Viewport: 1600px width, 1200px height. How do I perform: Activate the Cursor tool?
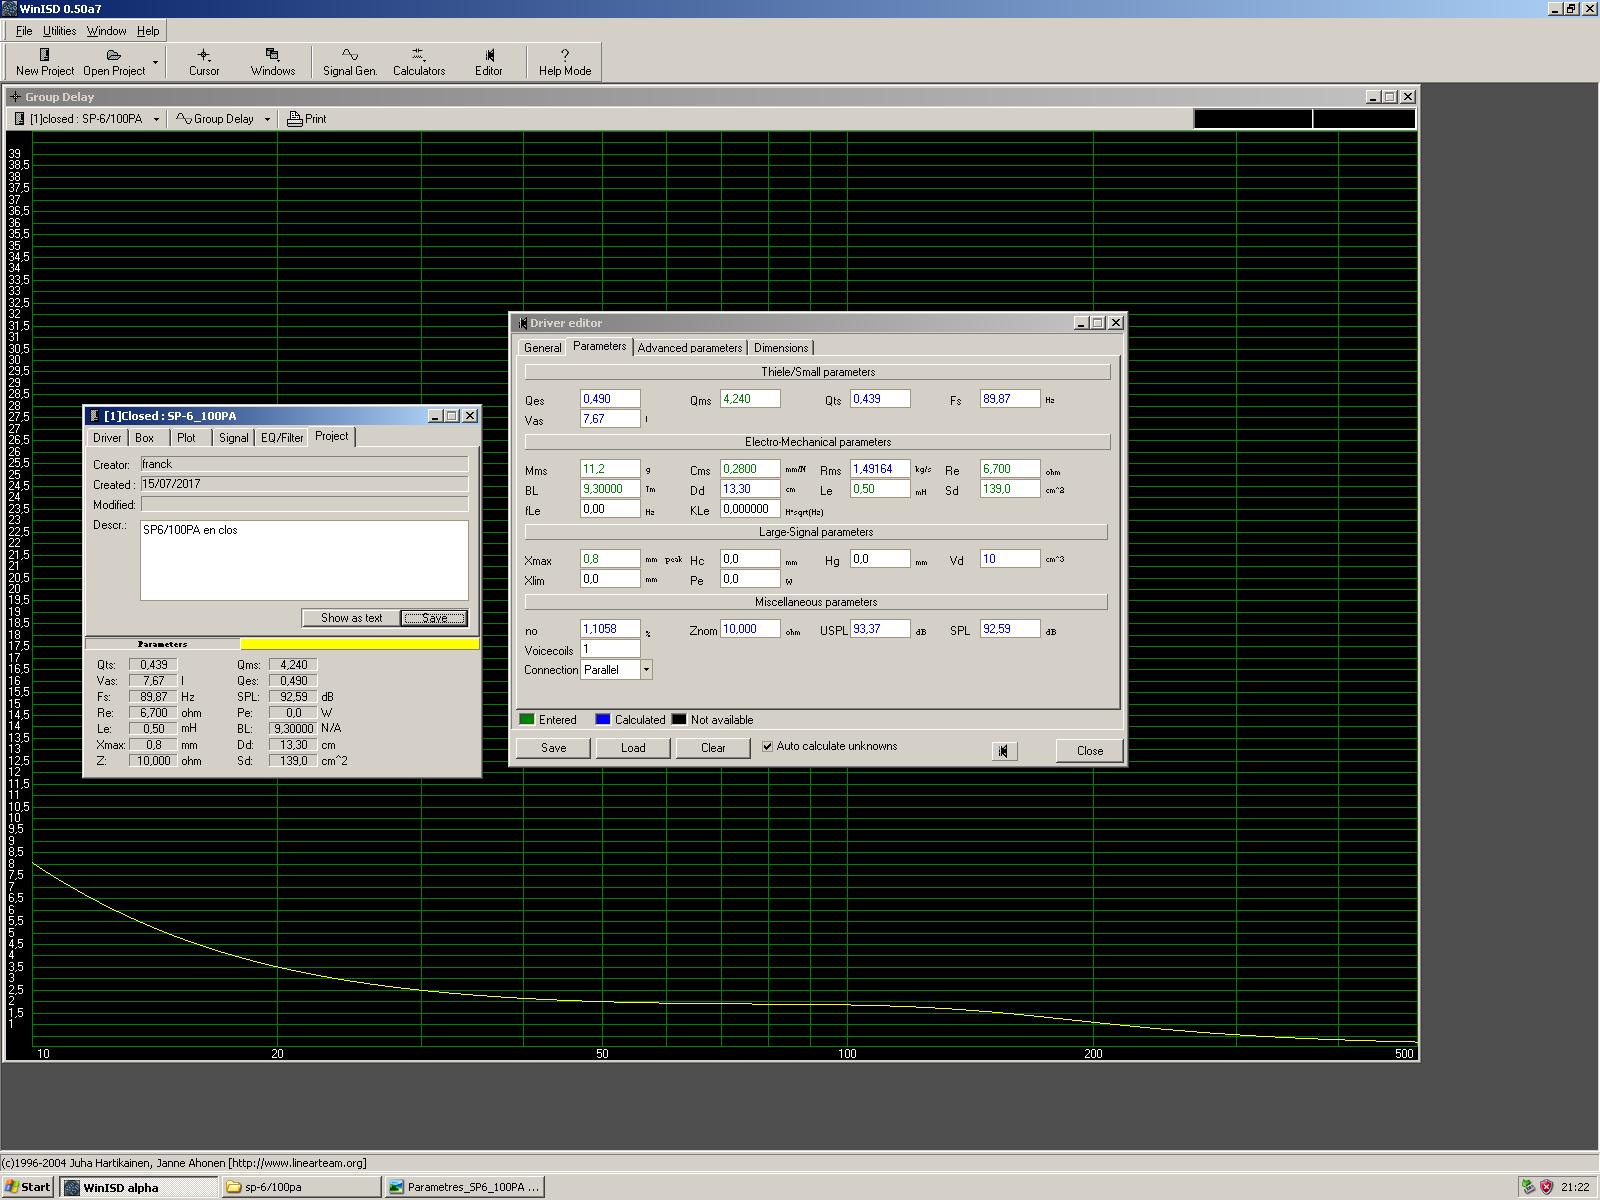coord(204,61)
